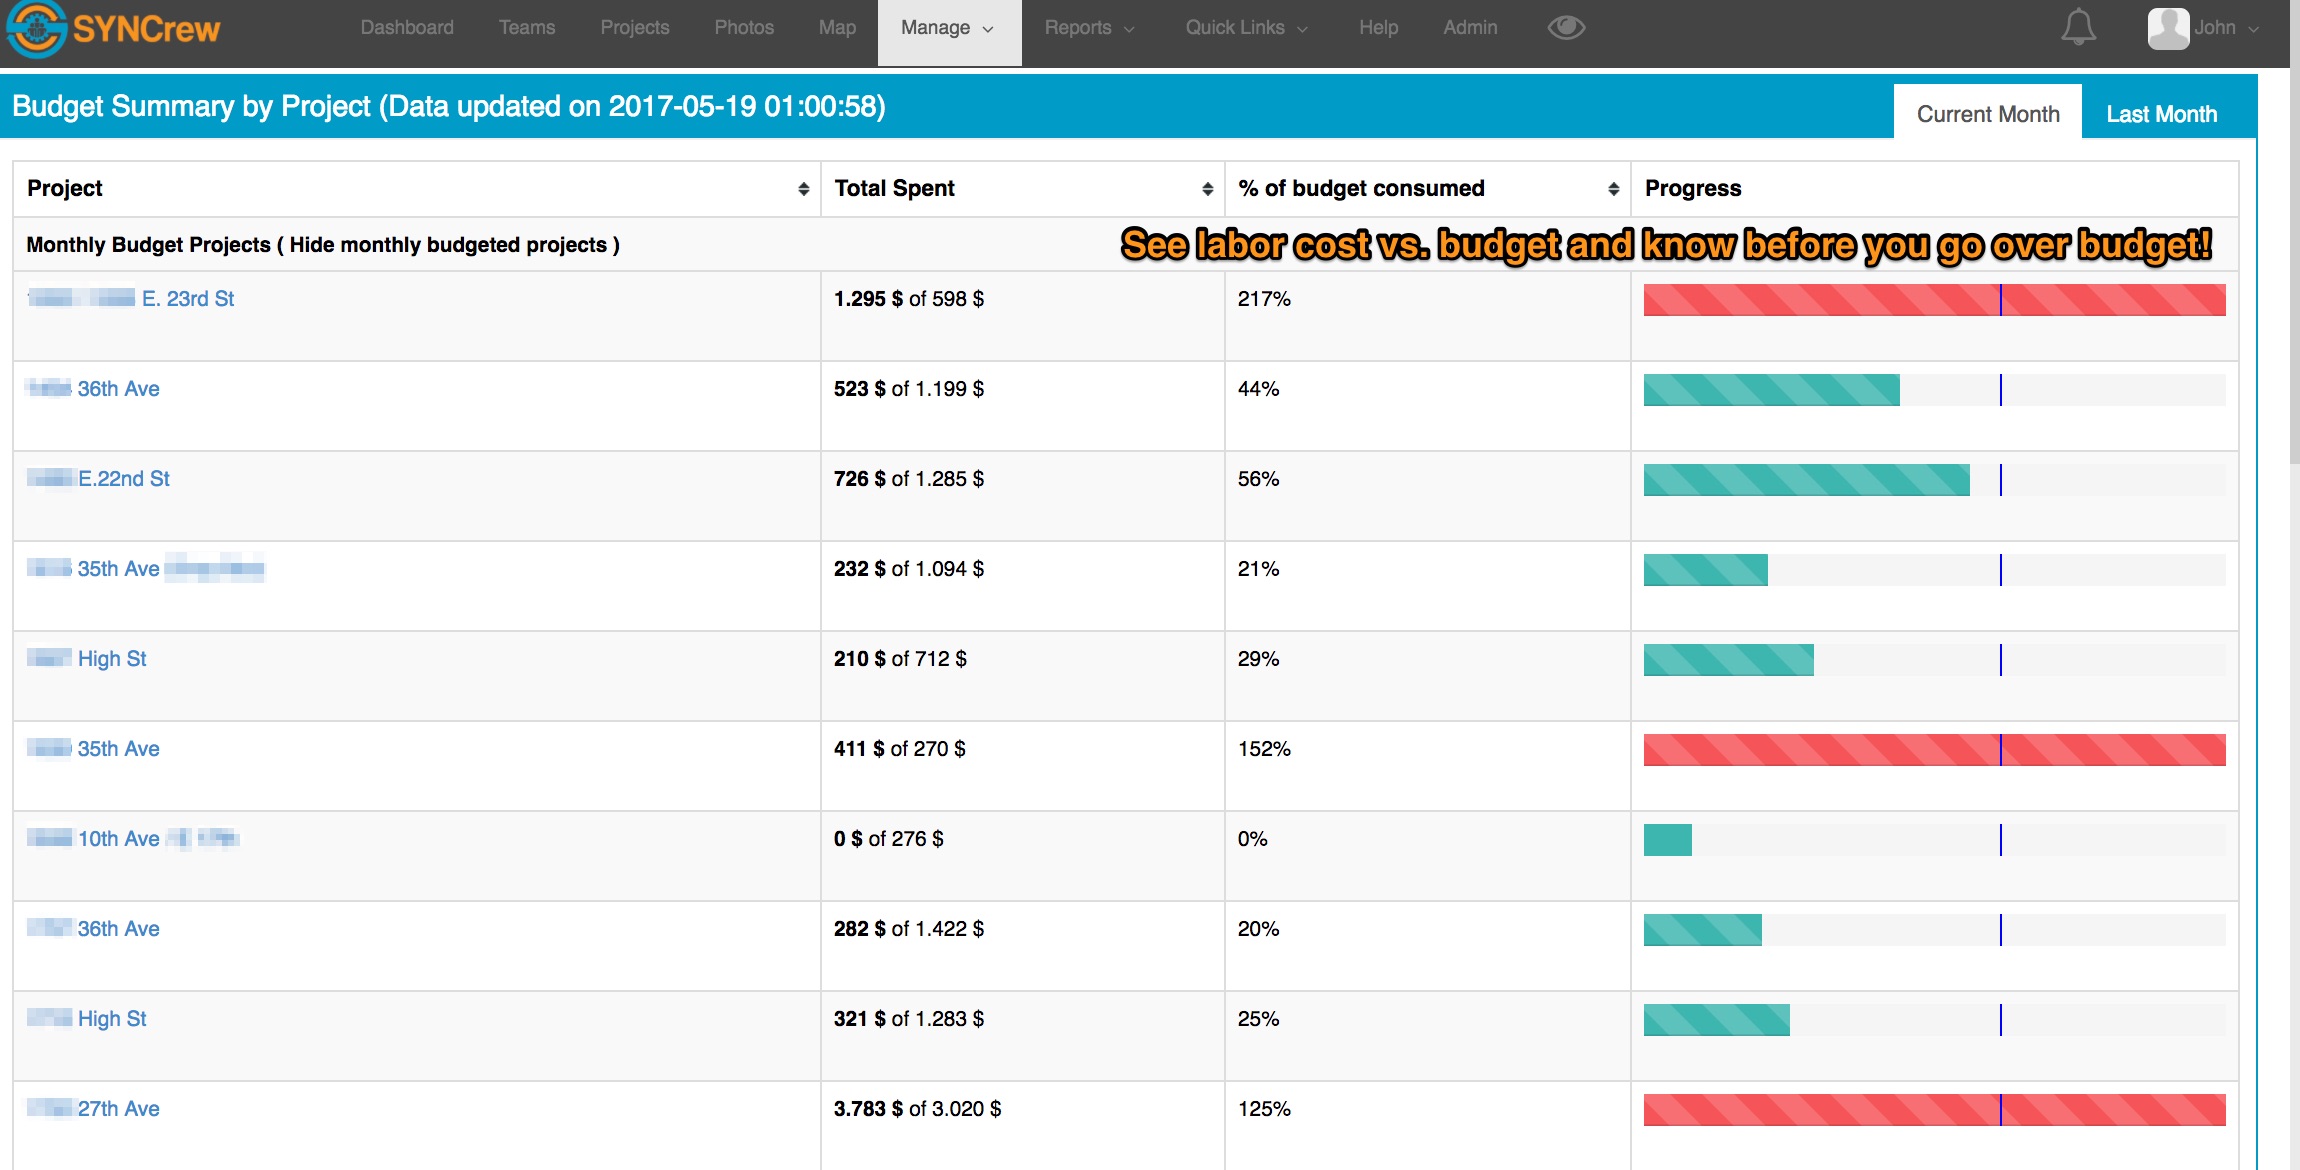Sort table by Project column arrows
The height and width of the screenshot is (1170, 2300).
coord(803,189)
